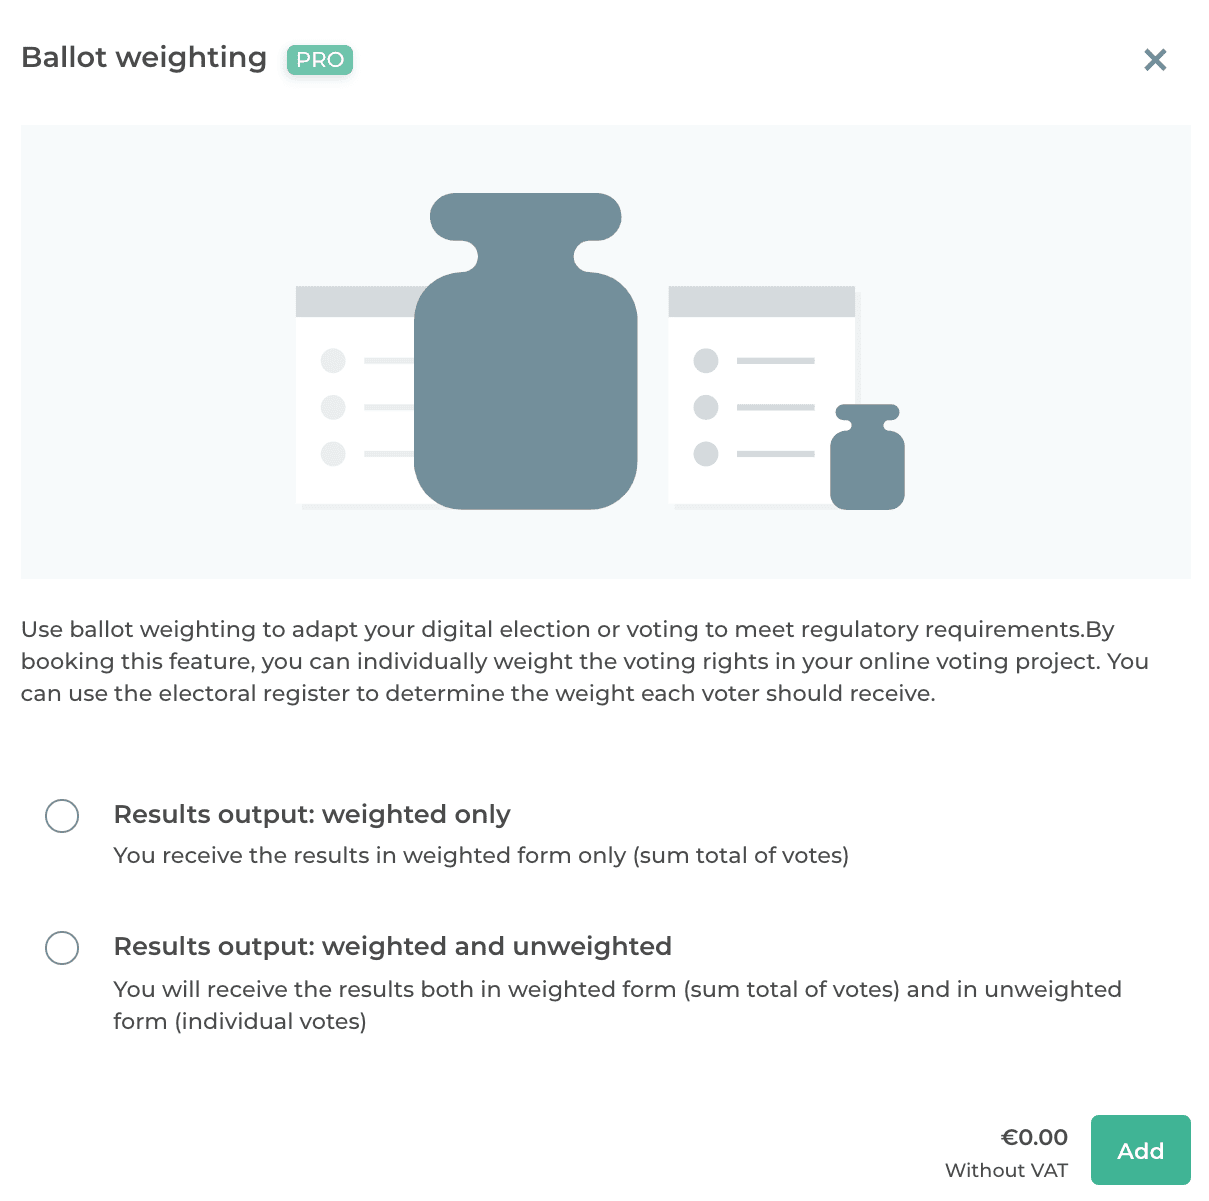This screenshot has height=1201, width=1209.
Task: Click the 'Results output: weighted only' label
Action: point(312,815)
